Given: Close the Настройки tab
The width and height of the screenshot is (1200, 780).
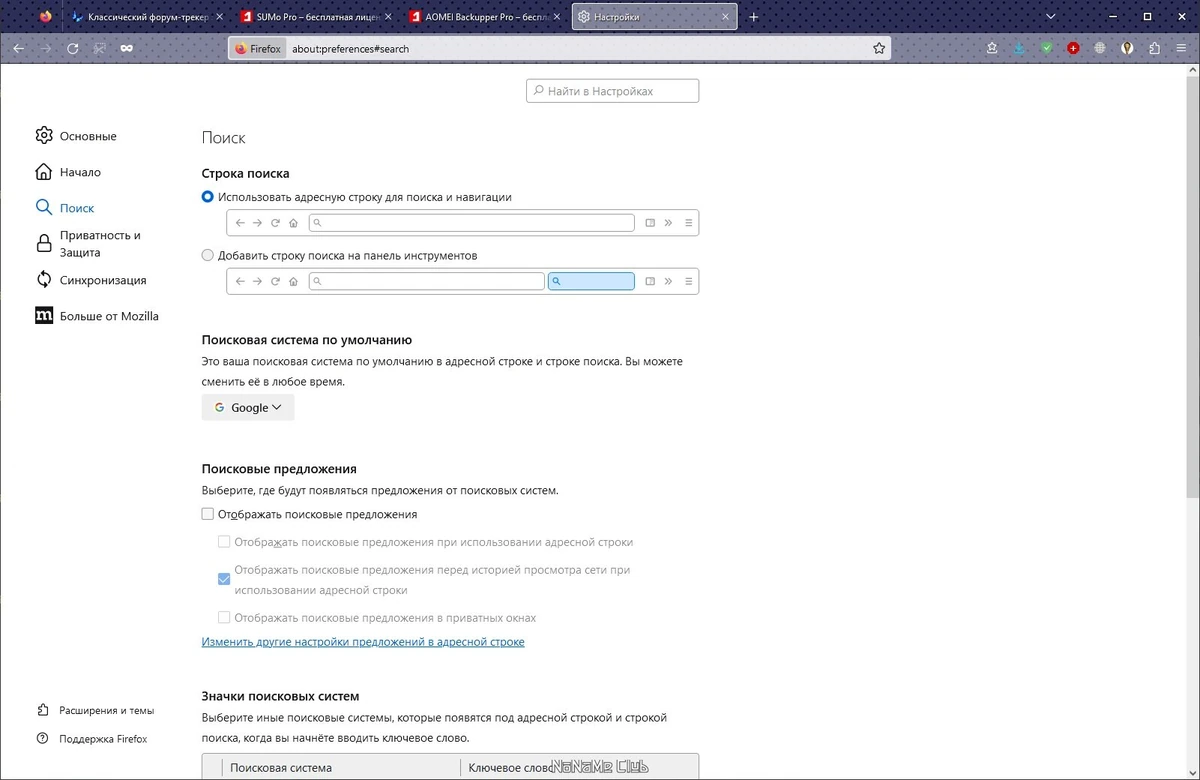Looking at the screenshot, I should (x=725, y=17).
